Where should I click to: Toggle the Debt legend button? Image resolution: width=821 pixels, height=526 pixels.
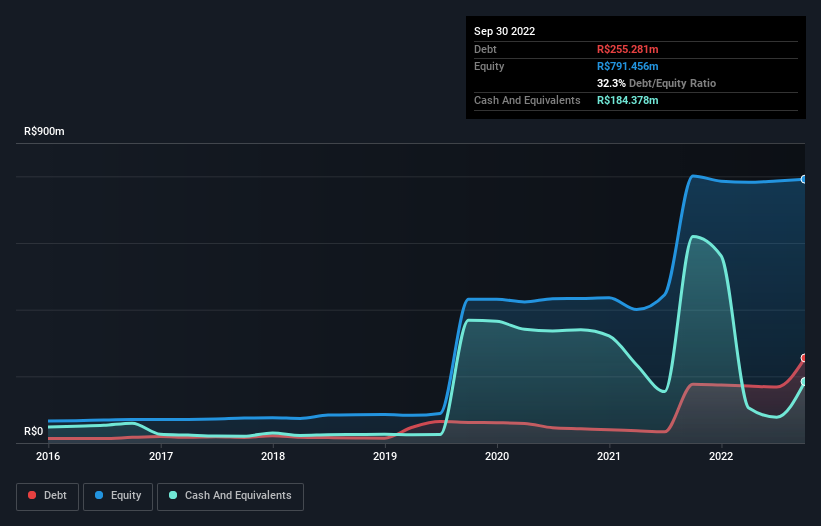pyautogui.click(x=48, y=496)
